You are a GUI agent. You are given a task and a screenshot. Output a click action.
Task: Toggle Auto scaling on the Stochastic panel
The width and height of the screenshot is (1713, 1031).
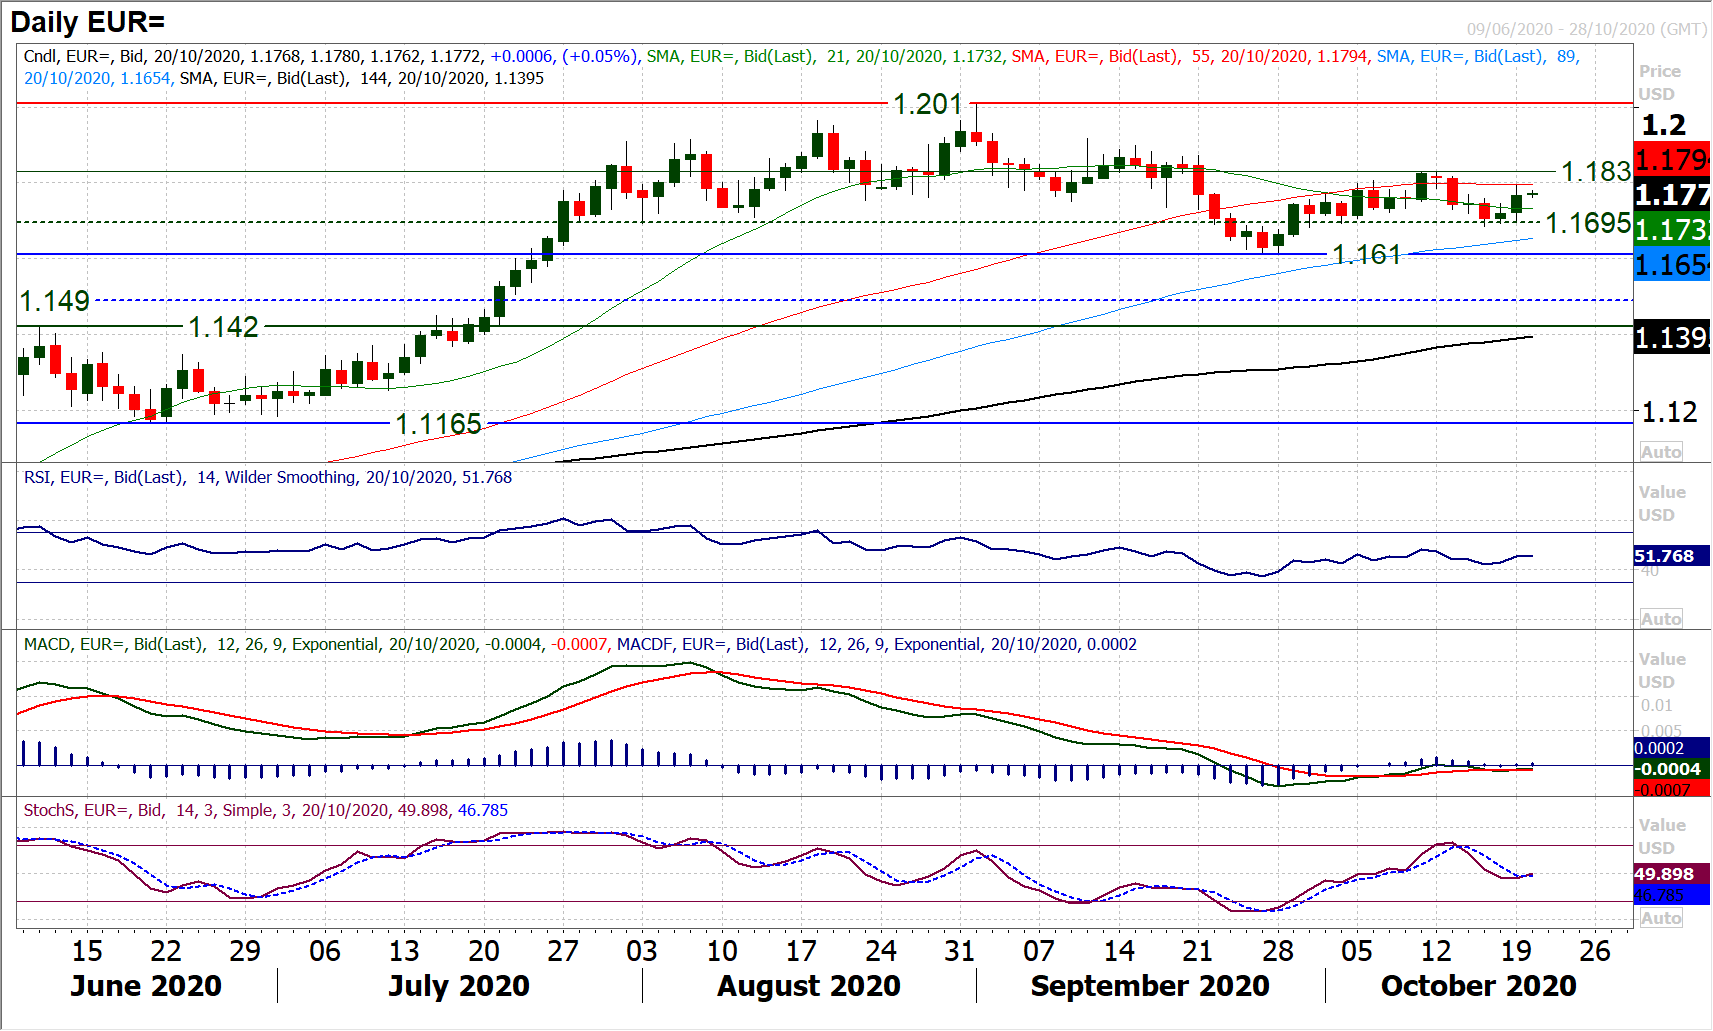tap(1660, 918)
